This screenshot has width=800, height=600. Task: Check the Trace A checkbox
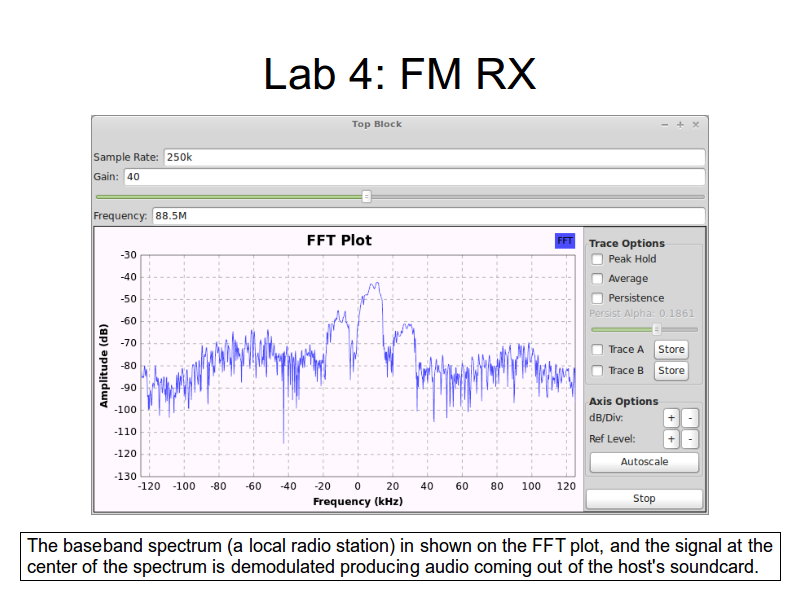pos(597,350)
